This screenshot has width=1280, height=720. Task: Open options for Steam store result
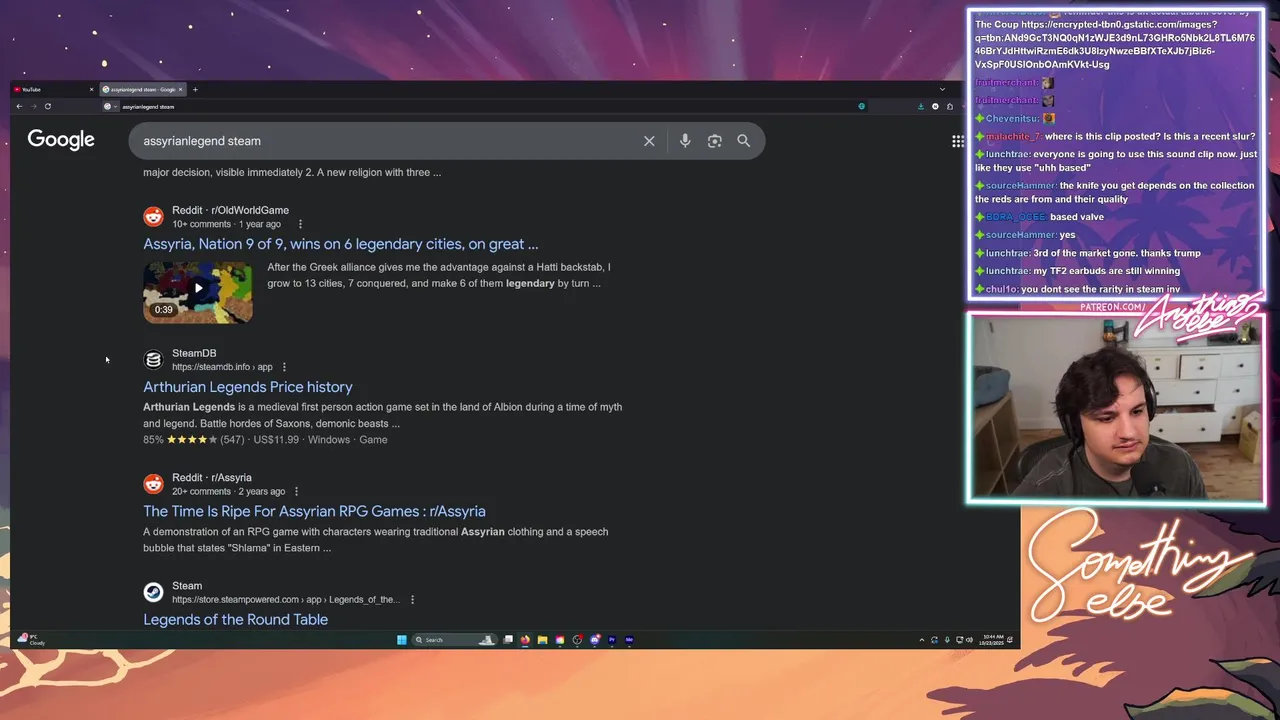pos(412,600)
